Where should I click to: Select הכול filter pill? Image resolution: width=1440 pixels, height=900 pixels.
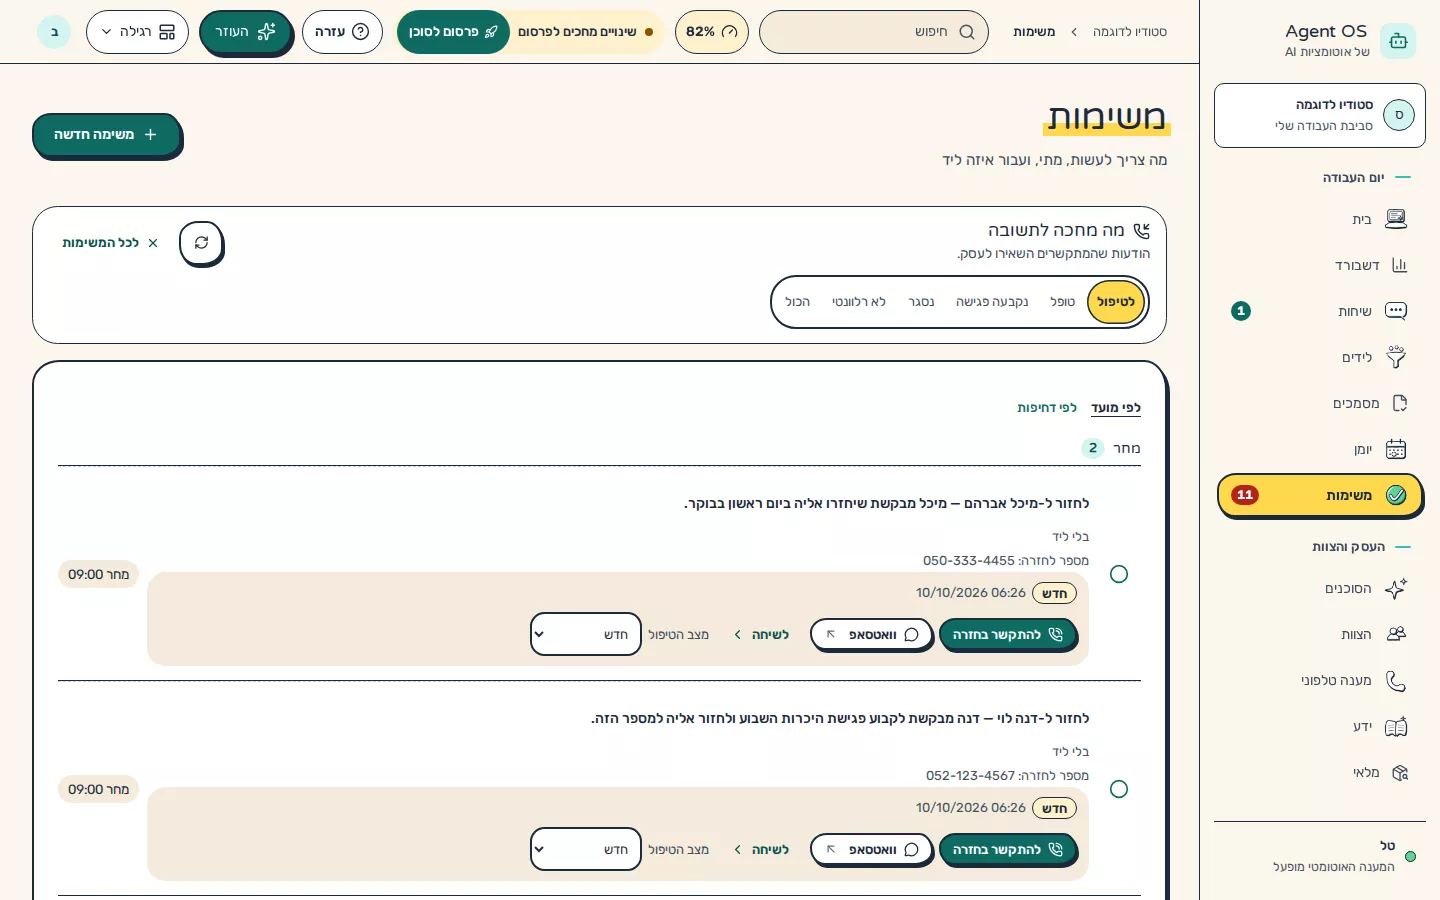(x=797, y=302)
